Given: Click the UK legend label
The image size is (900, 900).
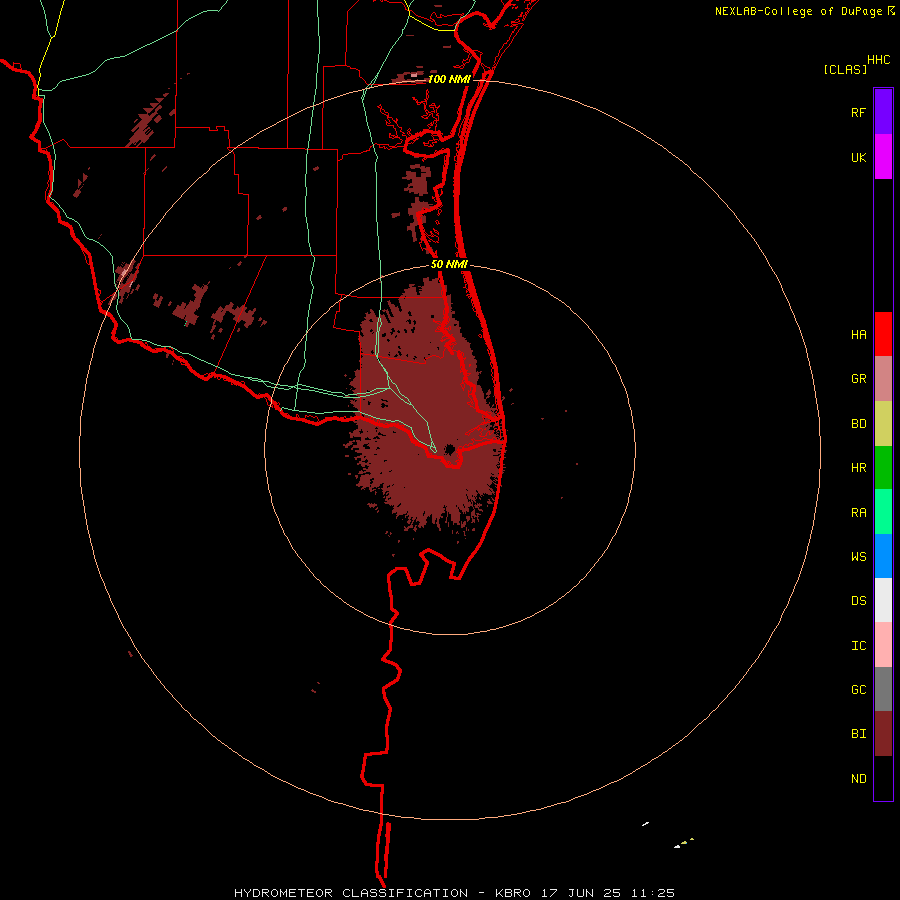Looking at the screenshot, I should pyautogui.click(x=858, y=157).
